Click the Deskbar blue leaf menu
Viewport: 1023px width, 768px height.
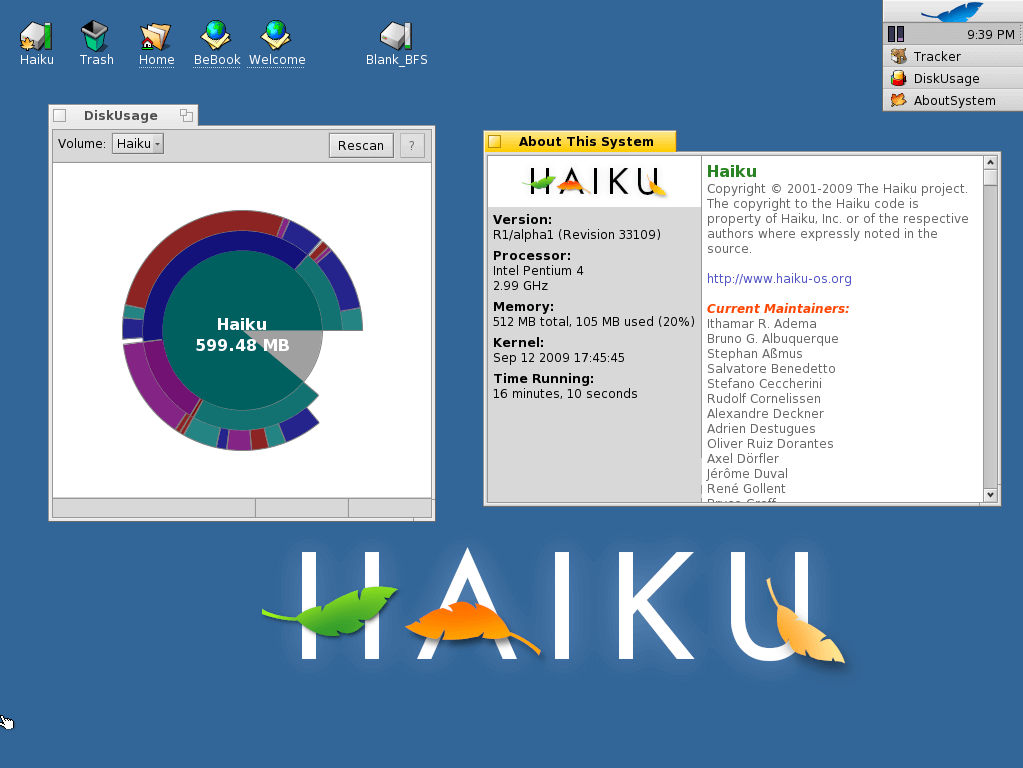[953, 12]
